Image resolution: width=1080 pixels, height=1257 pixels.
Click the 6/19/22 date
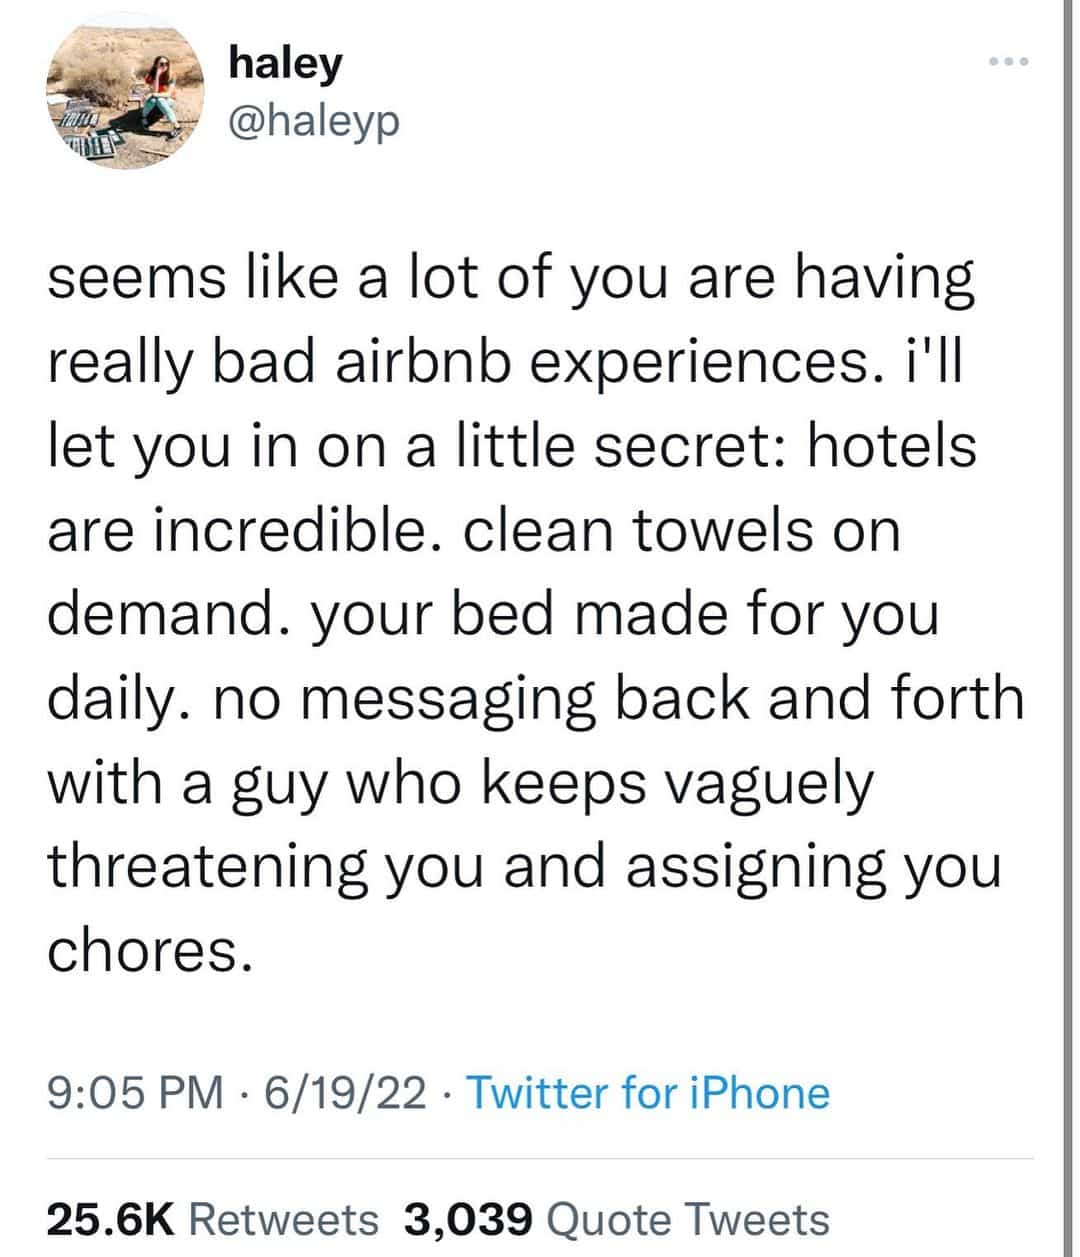[x=344, y=1092]
